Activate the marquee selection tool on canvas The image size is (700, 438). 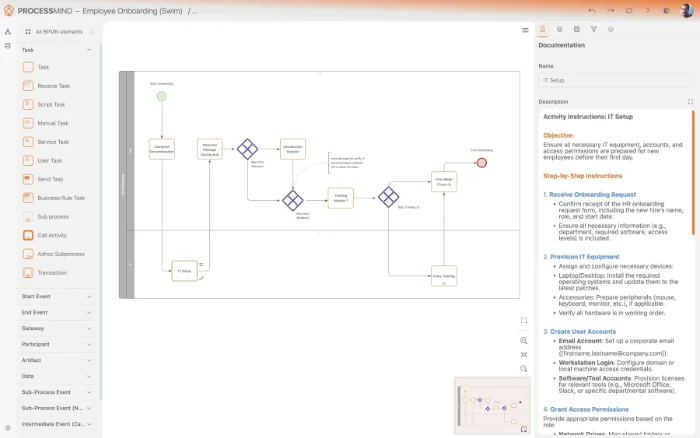[x=524, y=320]
